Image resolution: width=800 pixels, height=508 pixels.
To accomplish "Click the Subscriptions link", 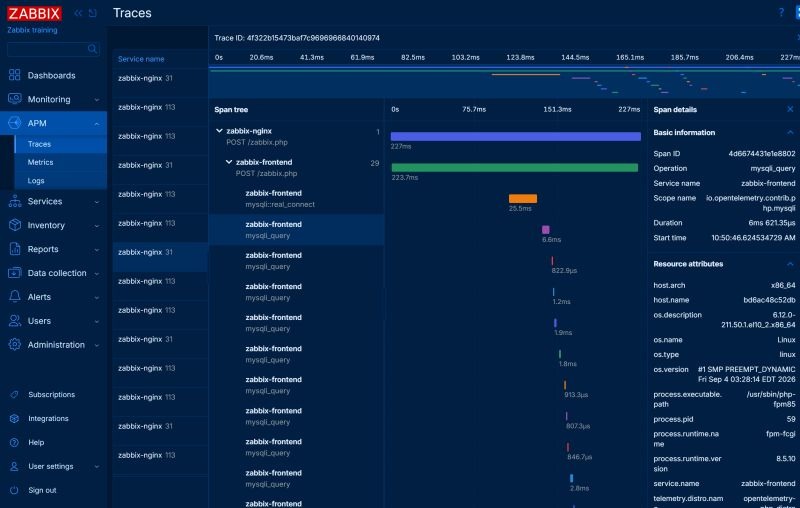I will tap(52, 394).
